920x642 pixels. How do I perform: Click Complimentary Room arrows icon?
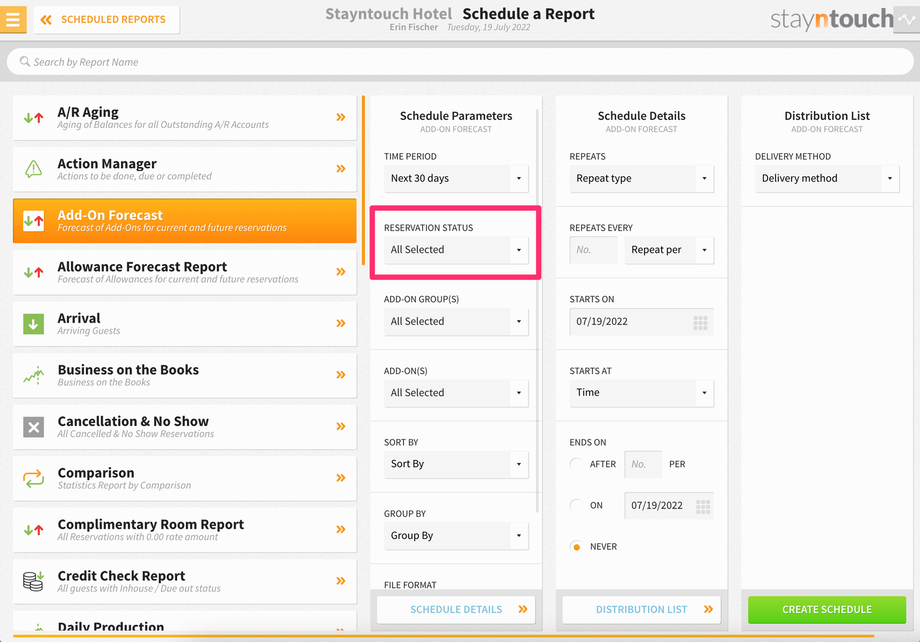pyautogui.click(x=33, y=530)
